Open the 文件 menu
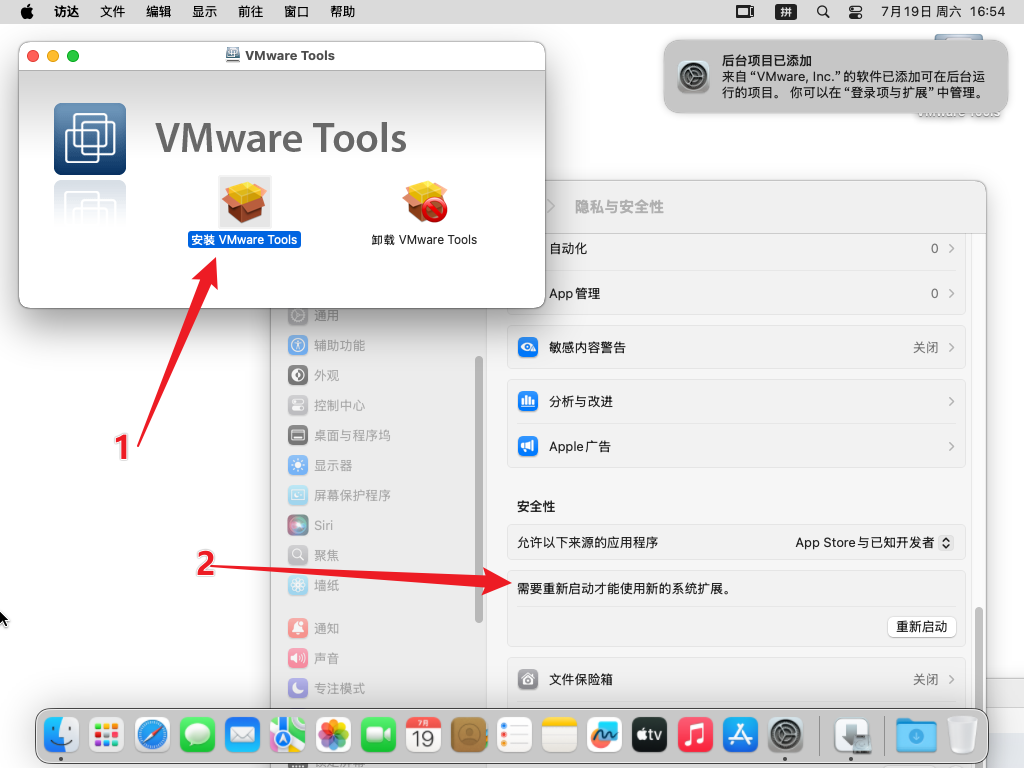 pyautogui.click(x=112, y=12)
